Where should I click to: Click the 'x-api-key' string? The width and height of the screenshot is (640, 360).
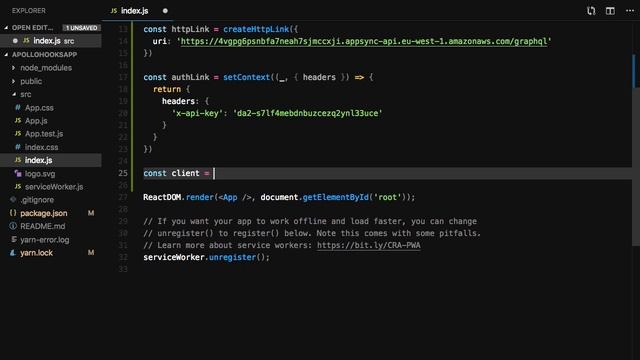[198, 113]
